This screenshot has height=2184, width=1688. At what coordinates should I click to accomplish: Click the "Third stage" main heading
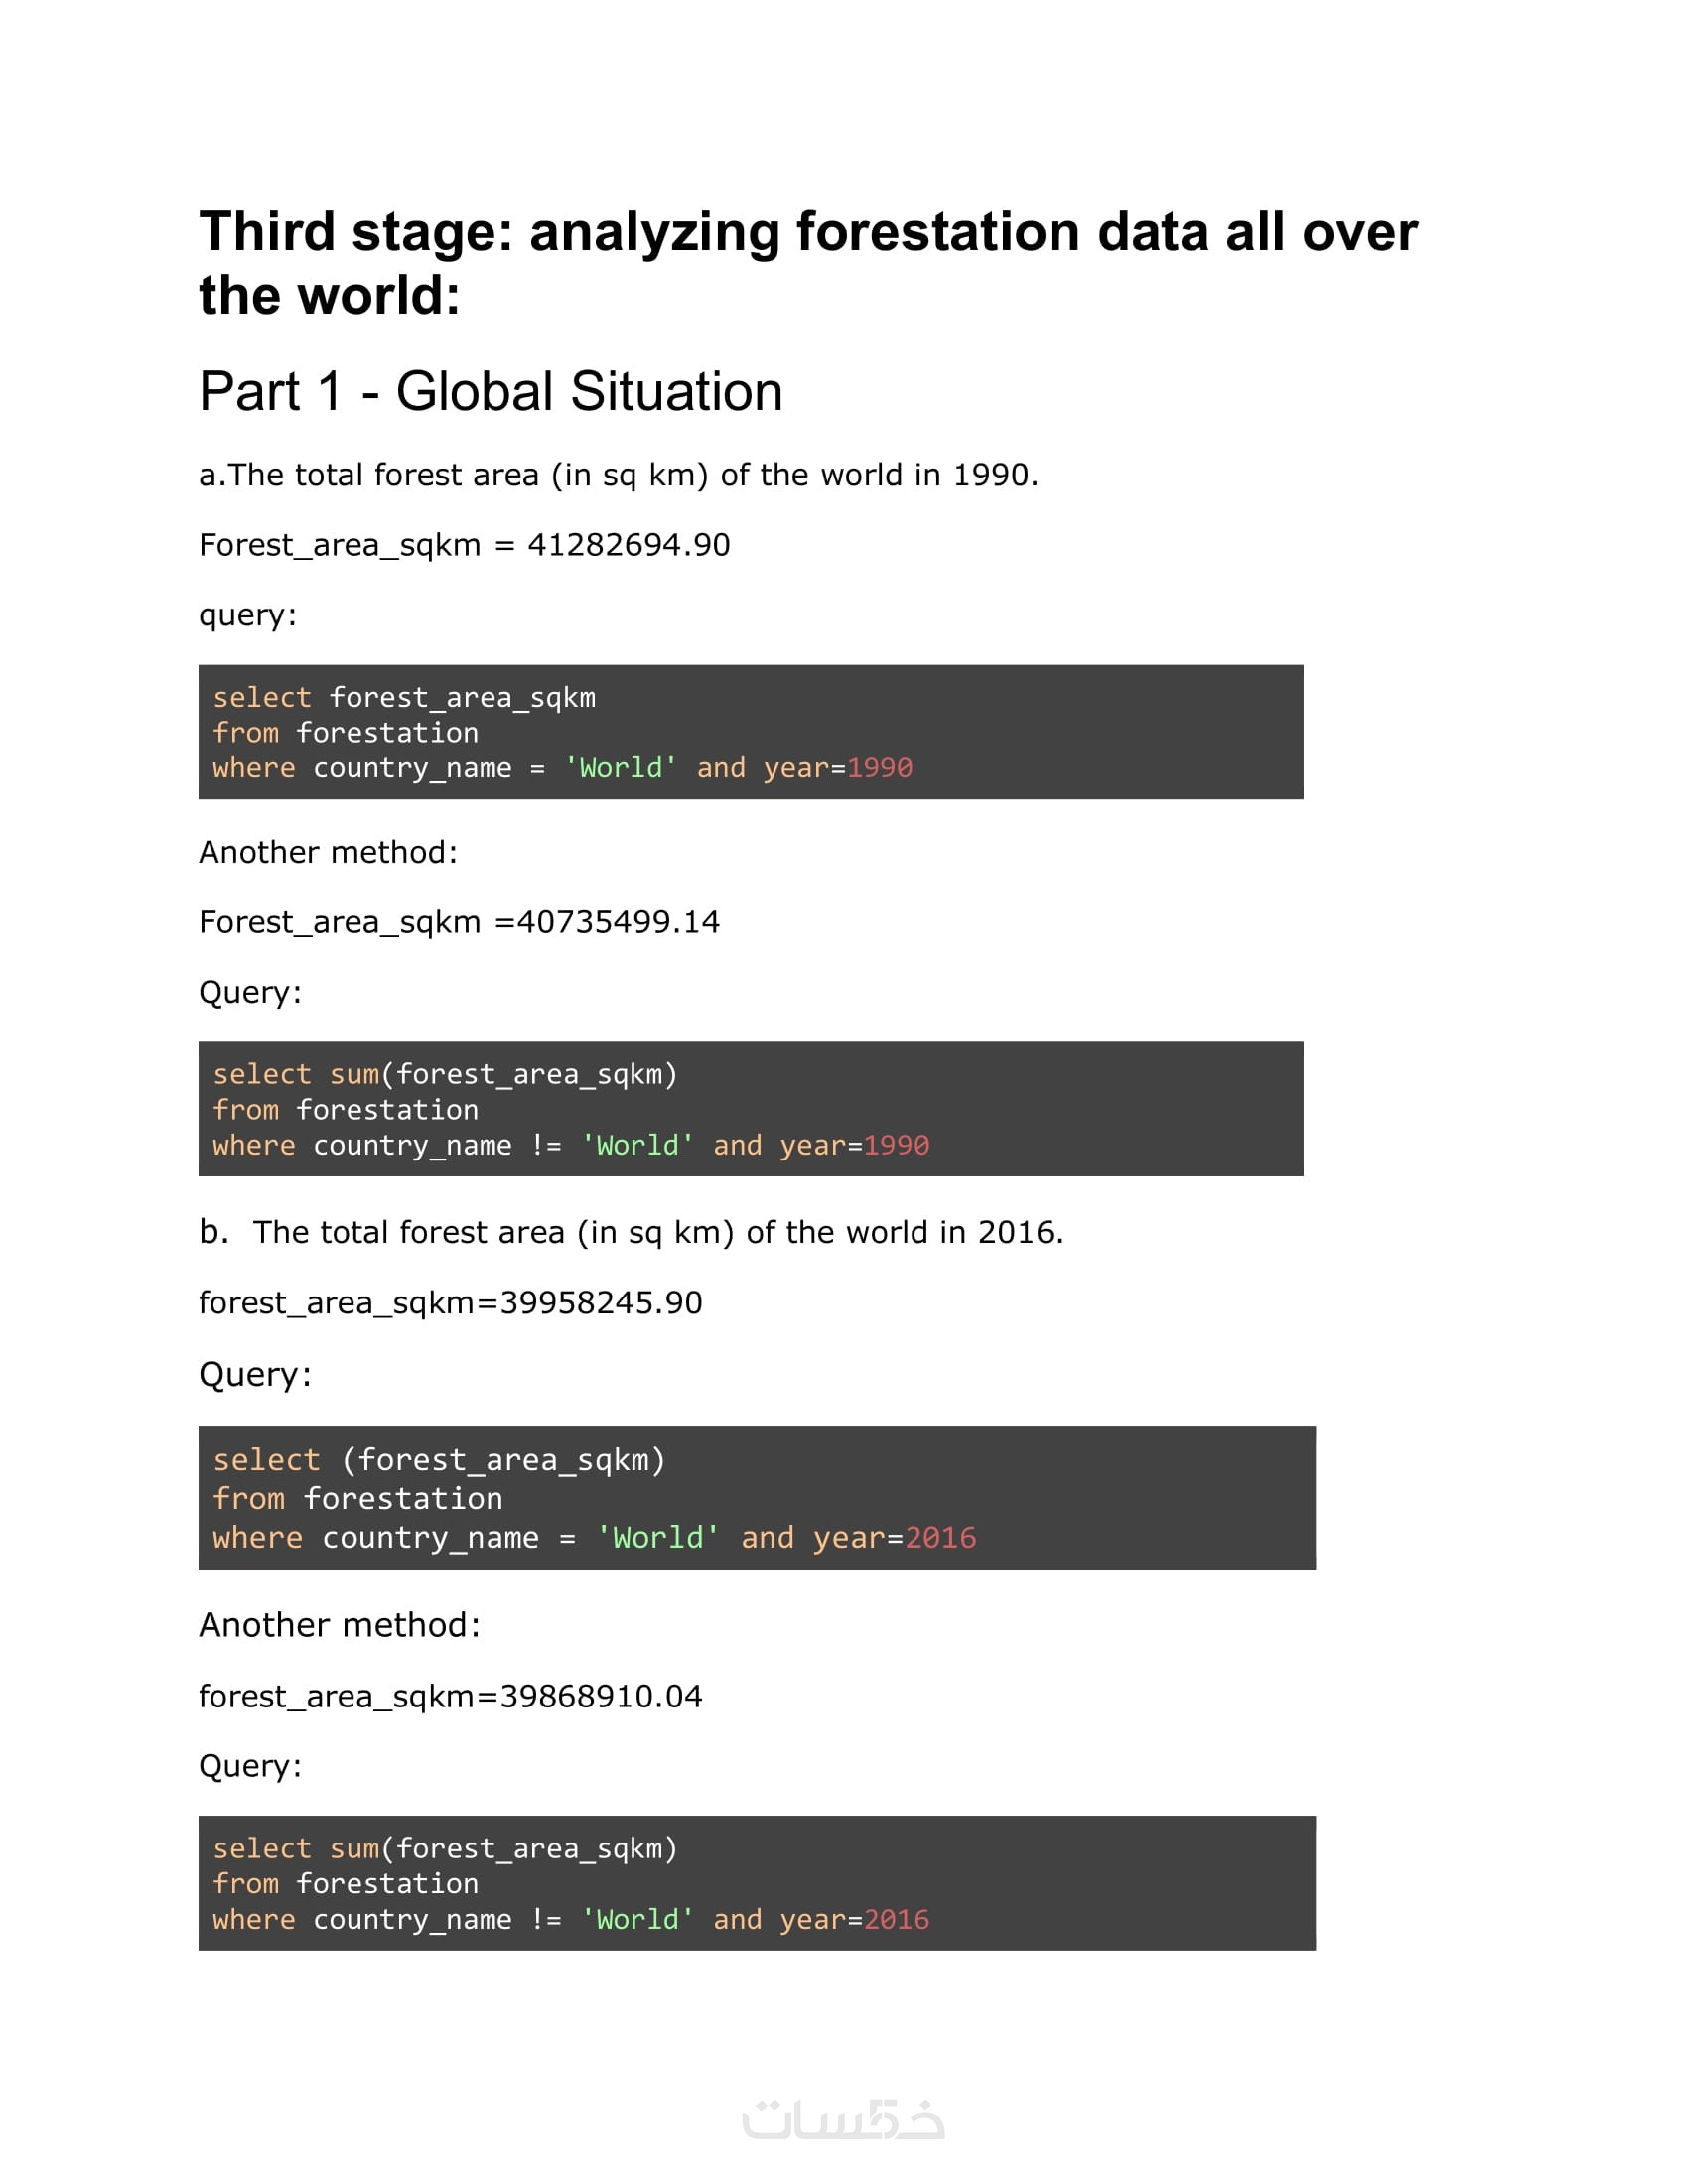pyautogui.click(x=808, y=262)
